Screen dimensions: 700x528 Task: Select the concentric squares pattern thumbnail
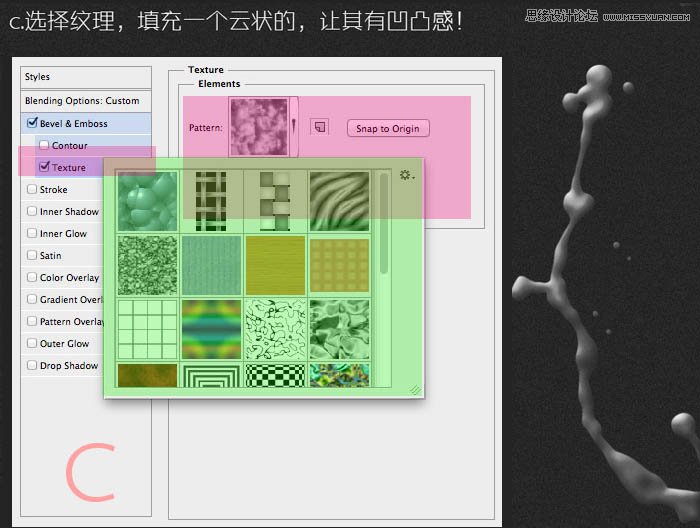(211, 375)
